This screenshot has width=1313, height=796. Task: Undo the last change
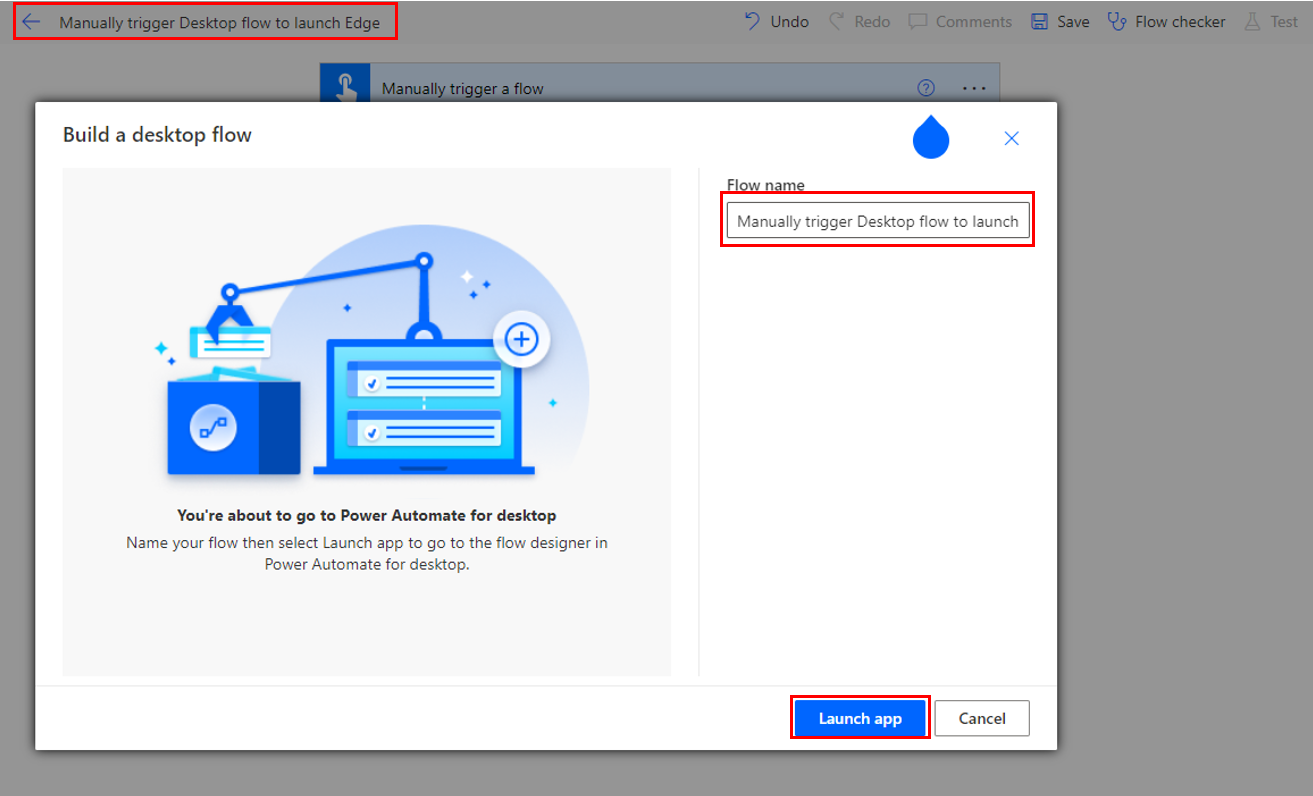pyautogui.click(x=776, y=21)
